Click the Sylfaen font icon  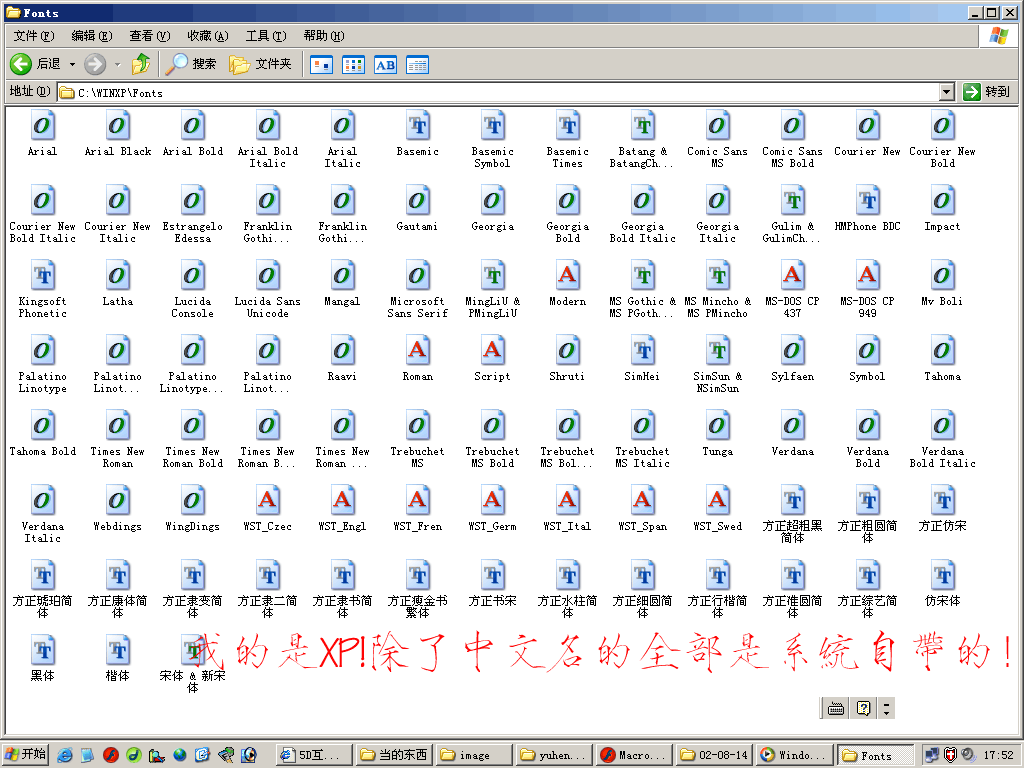point(792,350)
